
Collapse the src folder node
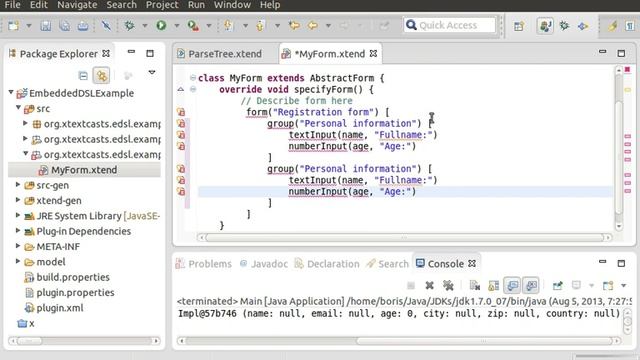point(18,108)
